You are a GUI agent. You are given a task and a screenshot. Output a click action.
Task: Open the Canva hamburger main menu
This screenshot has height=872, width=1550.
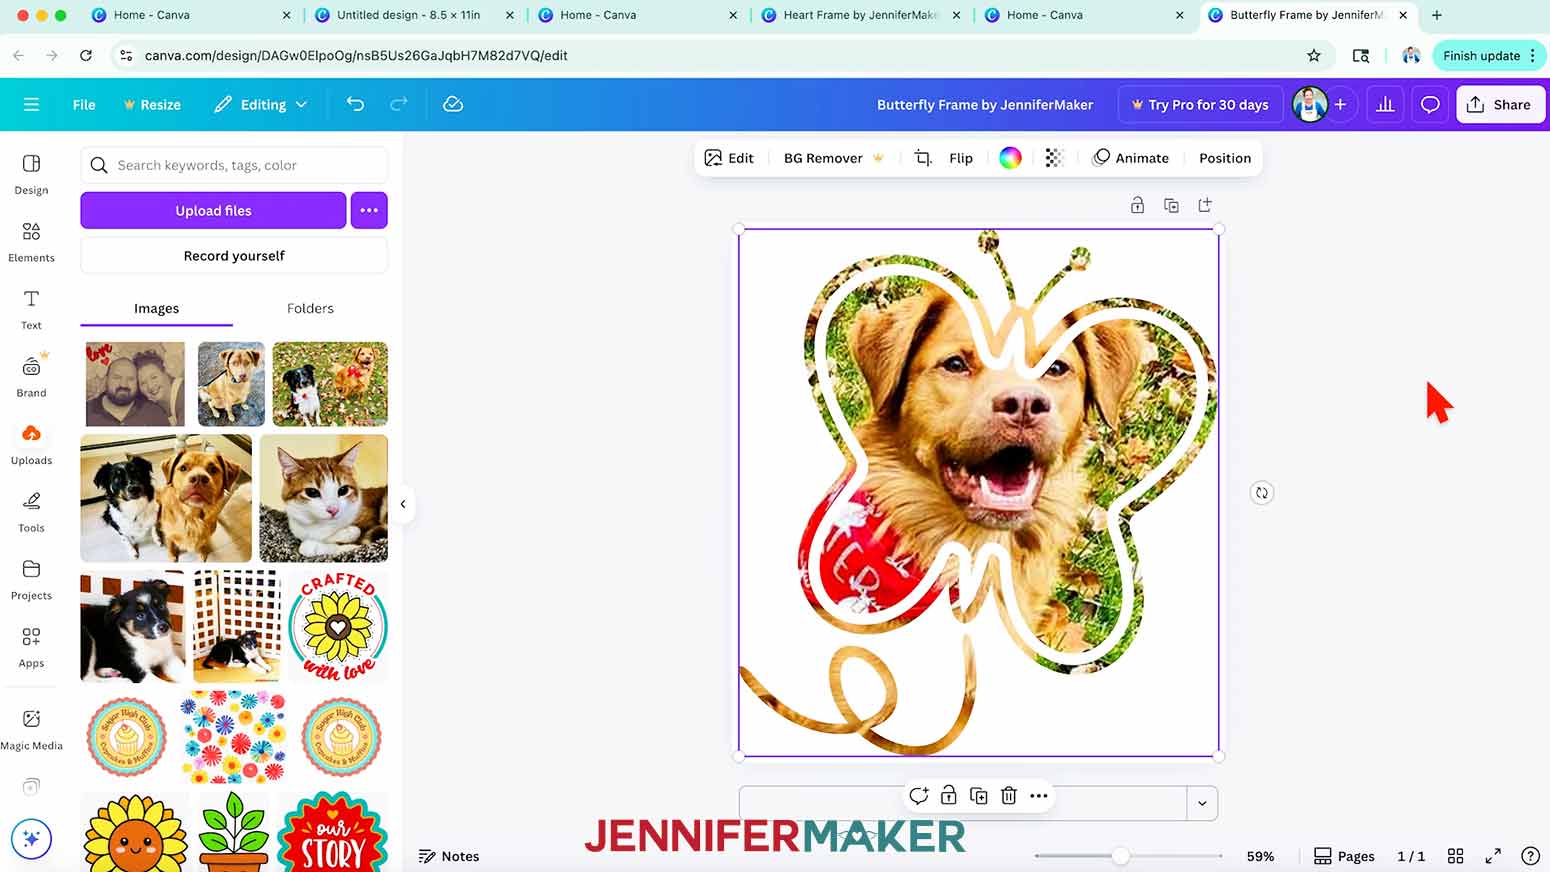pos(31,104)
